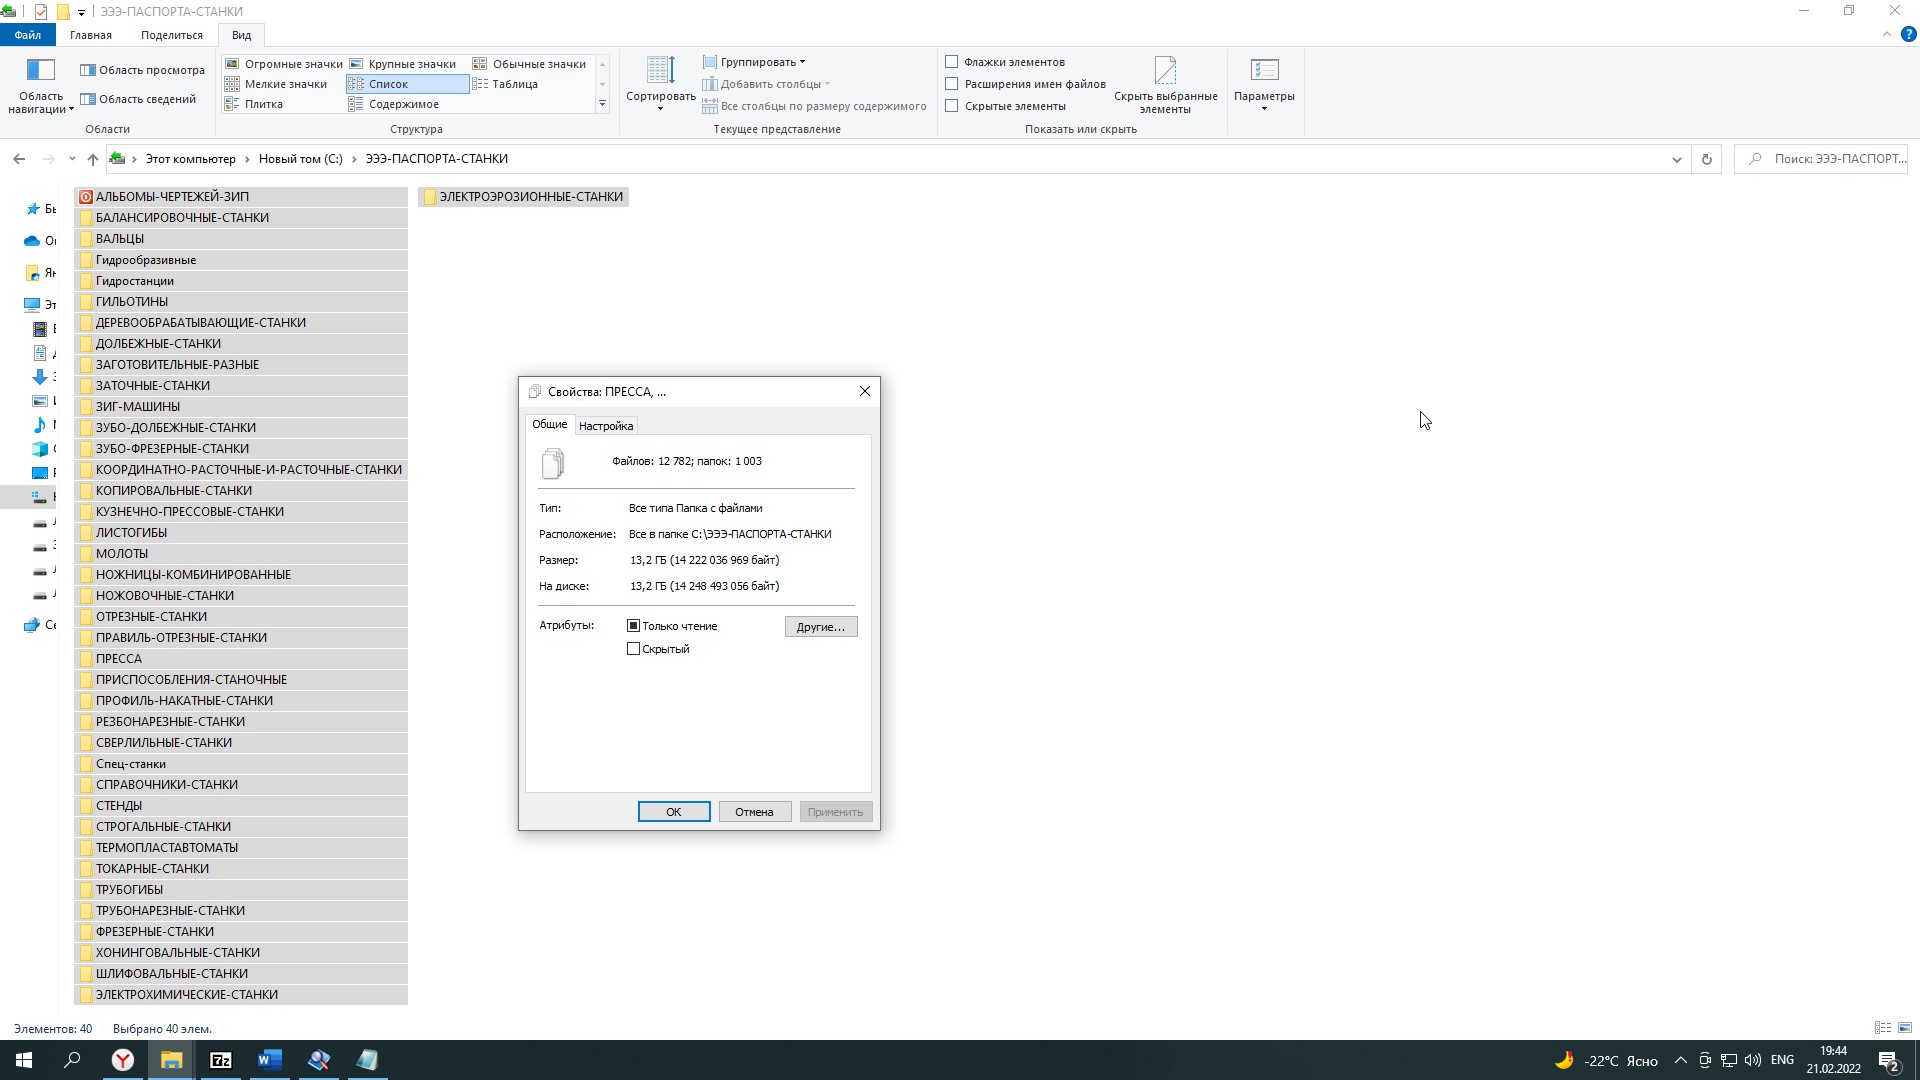Select Huge icons (Огромные значки) view
The width and height of the screenshot is (1920, 1080).
coord(284,64)
